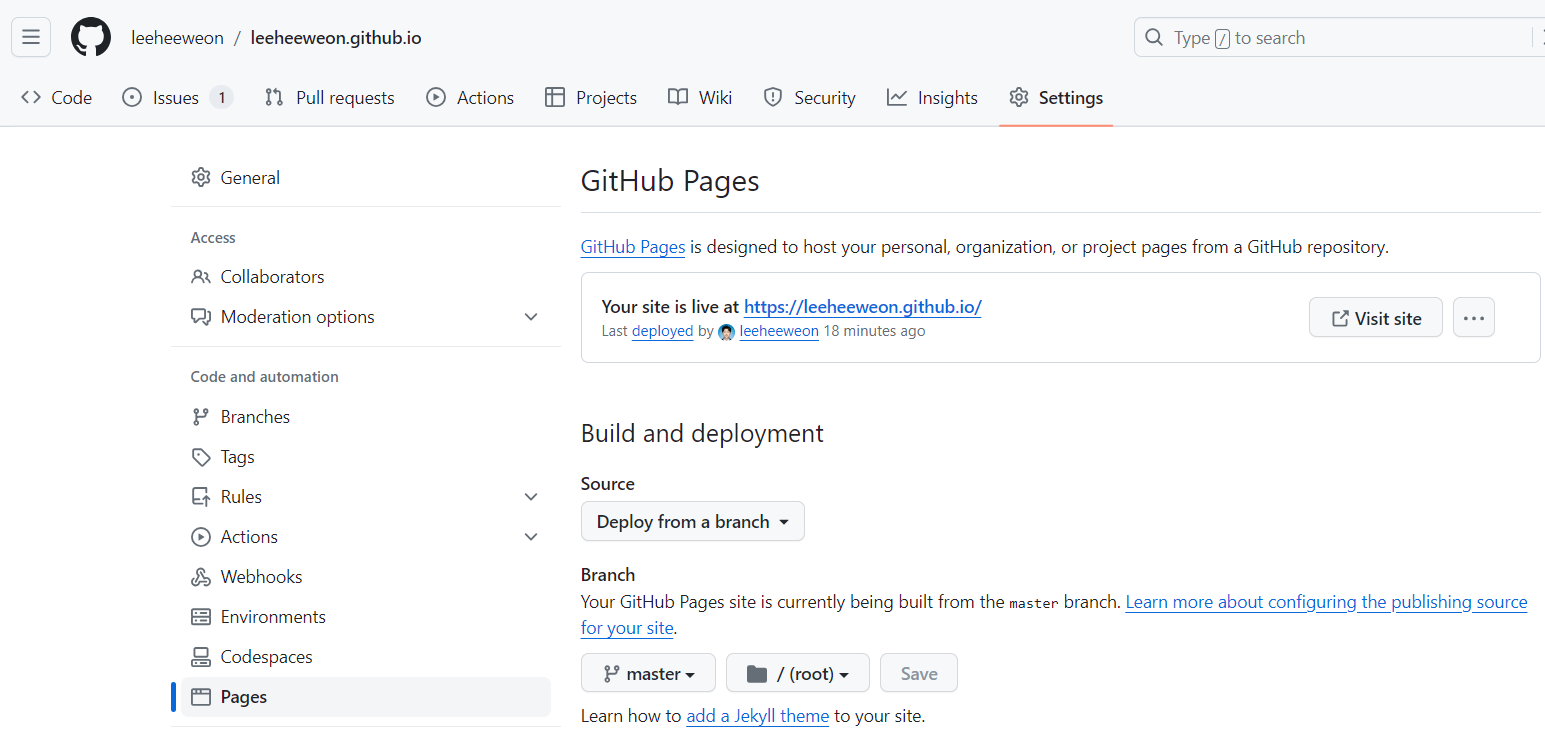1545x733 pixels.
Task: Expand the Rules section chevron
Action: [531, 497]
